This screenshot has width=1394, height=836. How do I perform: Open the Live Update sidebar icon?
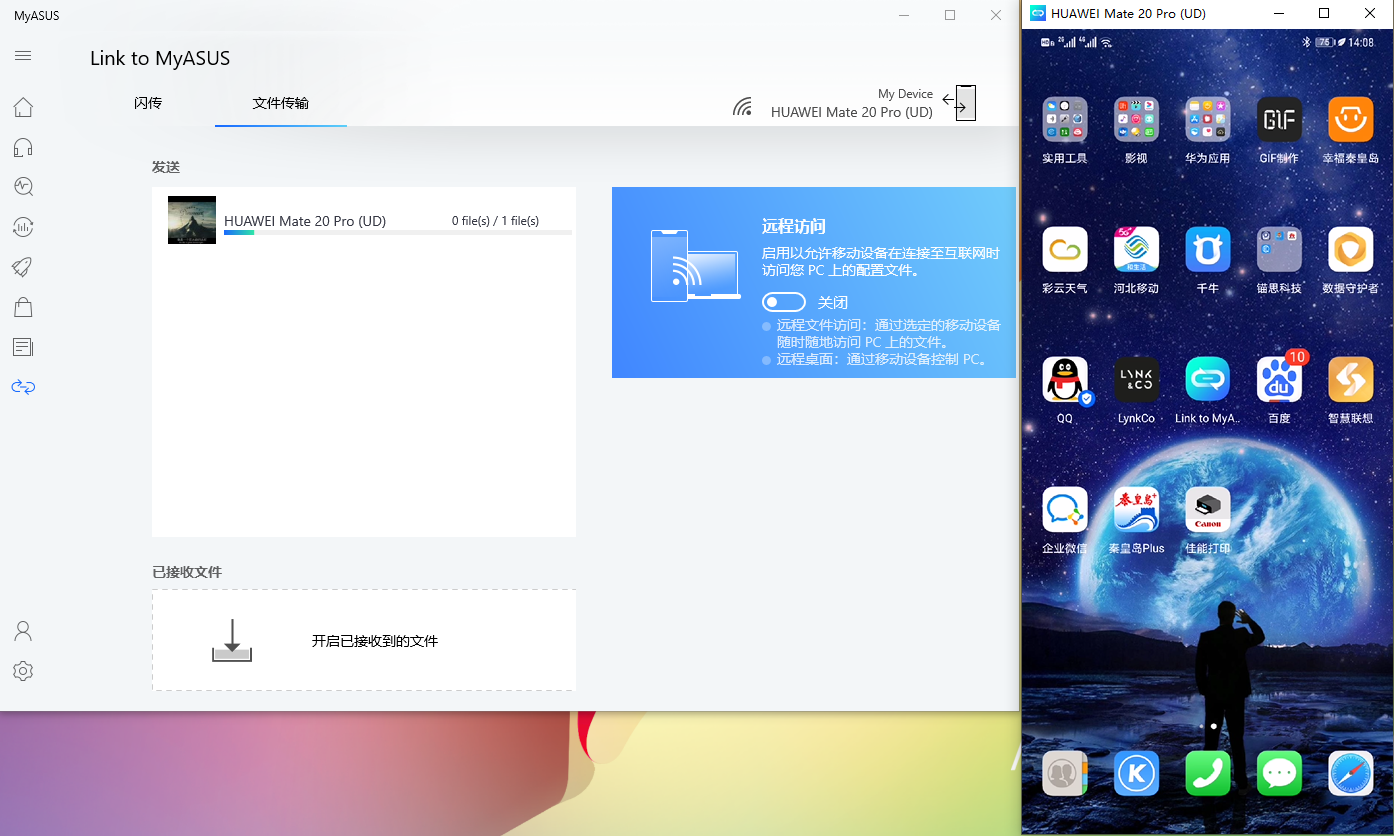[x=23, y=226]
